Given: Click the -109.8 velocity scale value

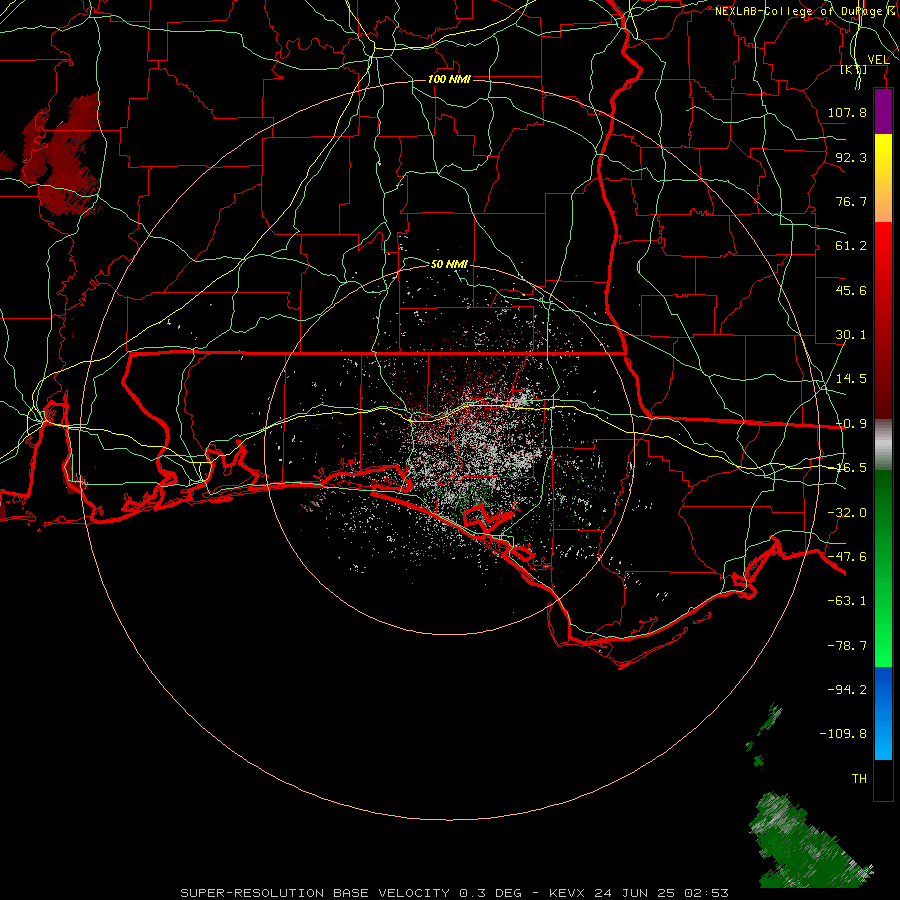Looking at the screenshot, I should pos(843,734).
